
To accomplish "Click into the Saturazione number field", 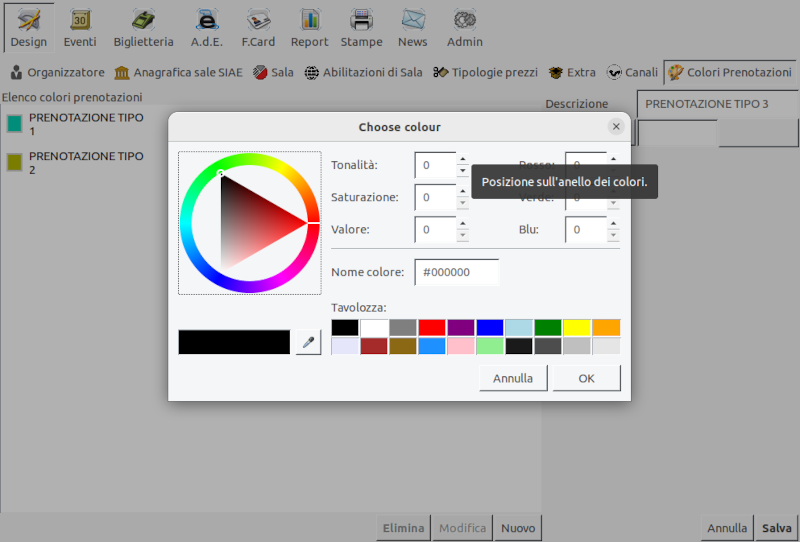I will tap(435, 197).
